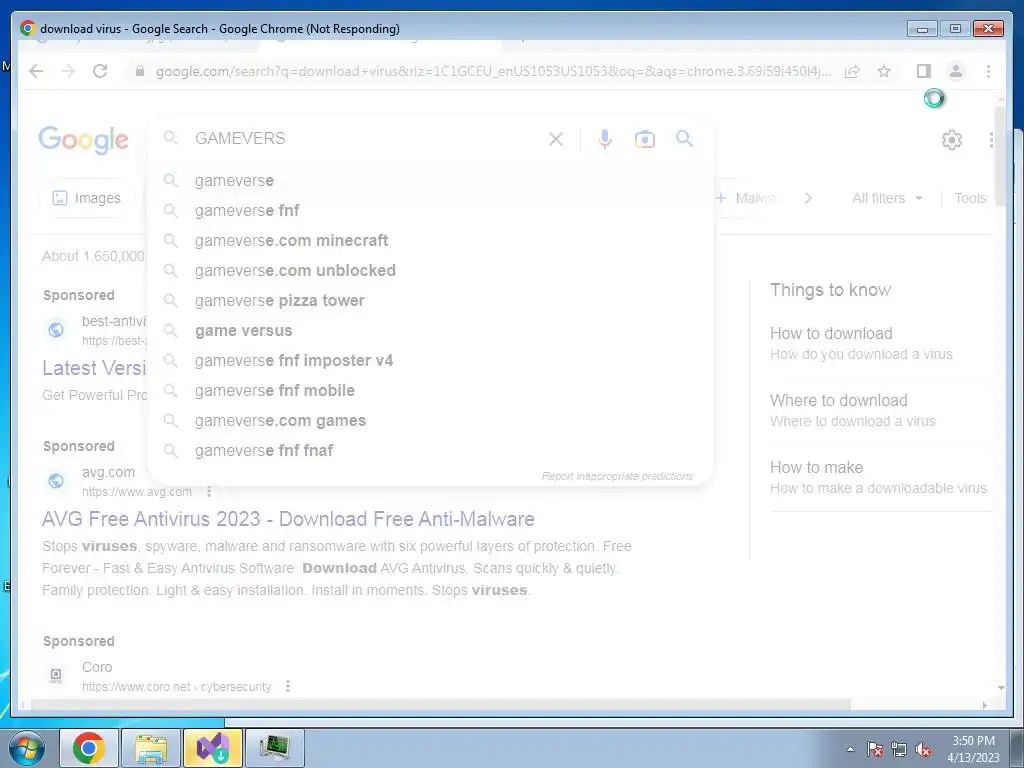Click the horizontal scrollbar at page bottom
Viewport: 1024px width, 768px height.
tap(441, 705)
